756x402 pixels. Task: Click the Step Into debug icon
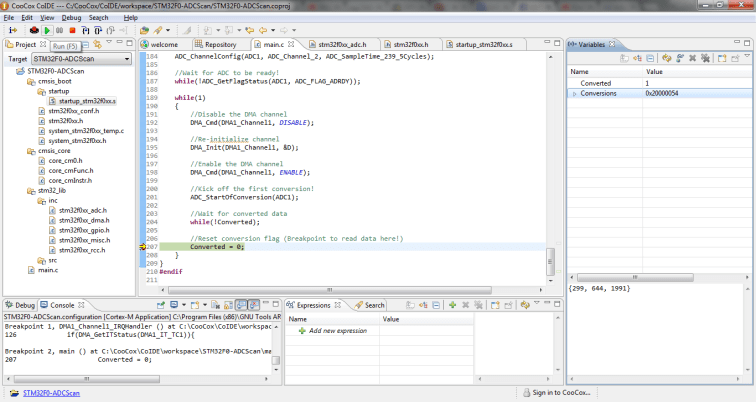tap(85, 30)
